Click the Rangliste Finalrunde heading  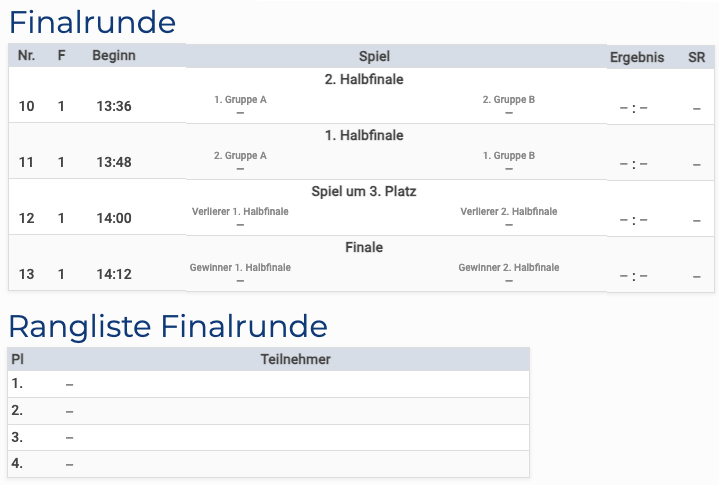(x=168, y=326)
